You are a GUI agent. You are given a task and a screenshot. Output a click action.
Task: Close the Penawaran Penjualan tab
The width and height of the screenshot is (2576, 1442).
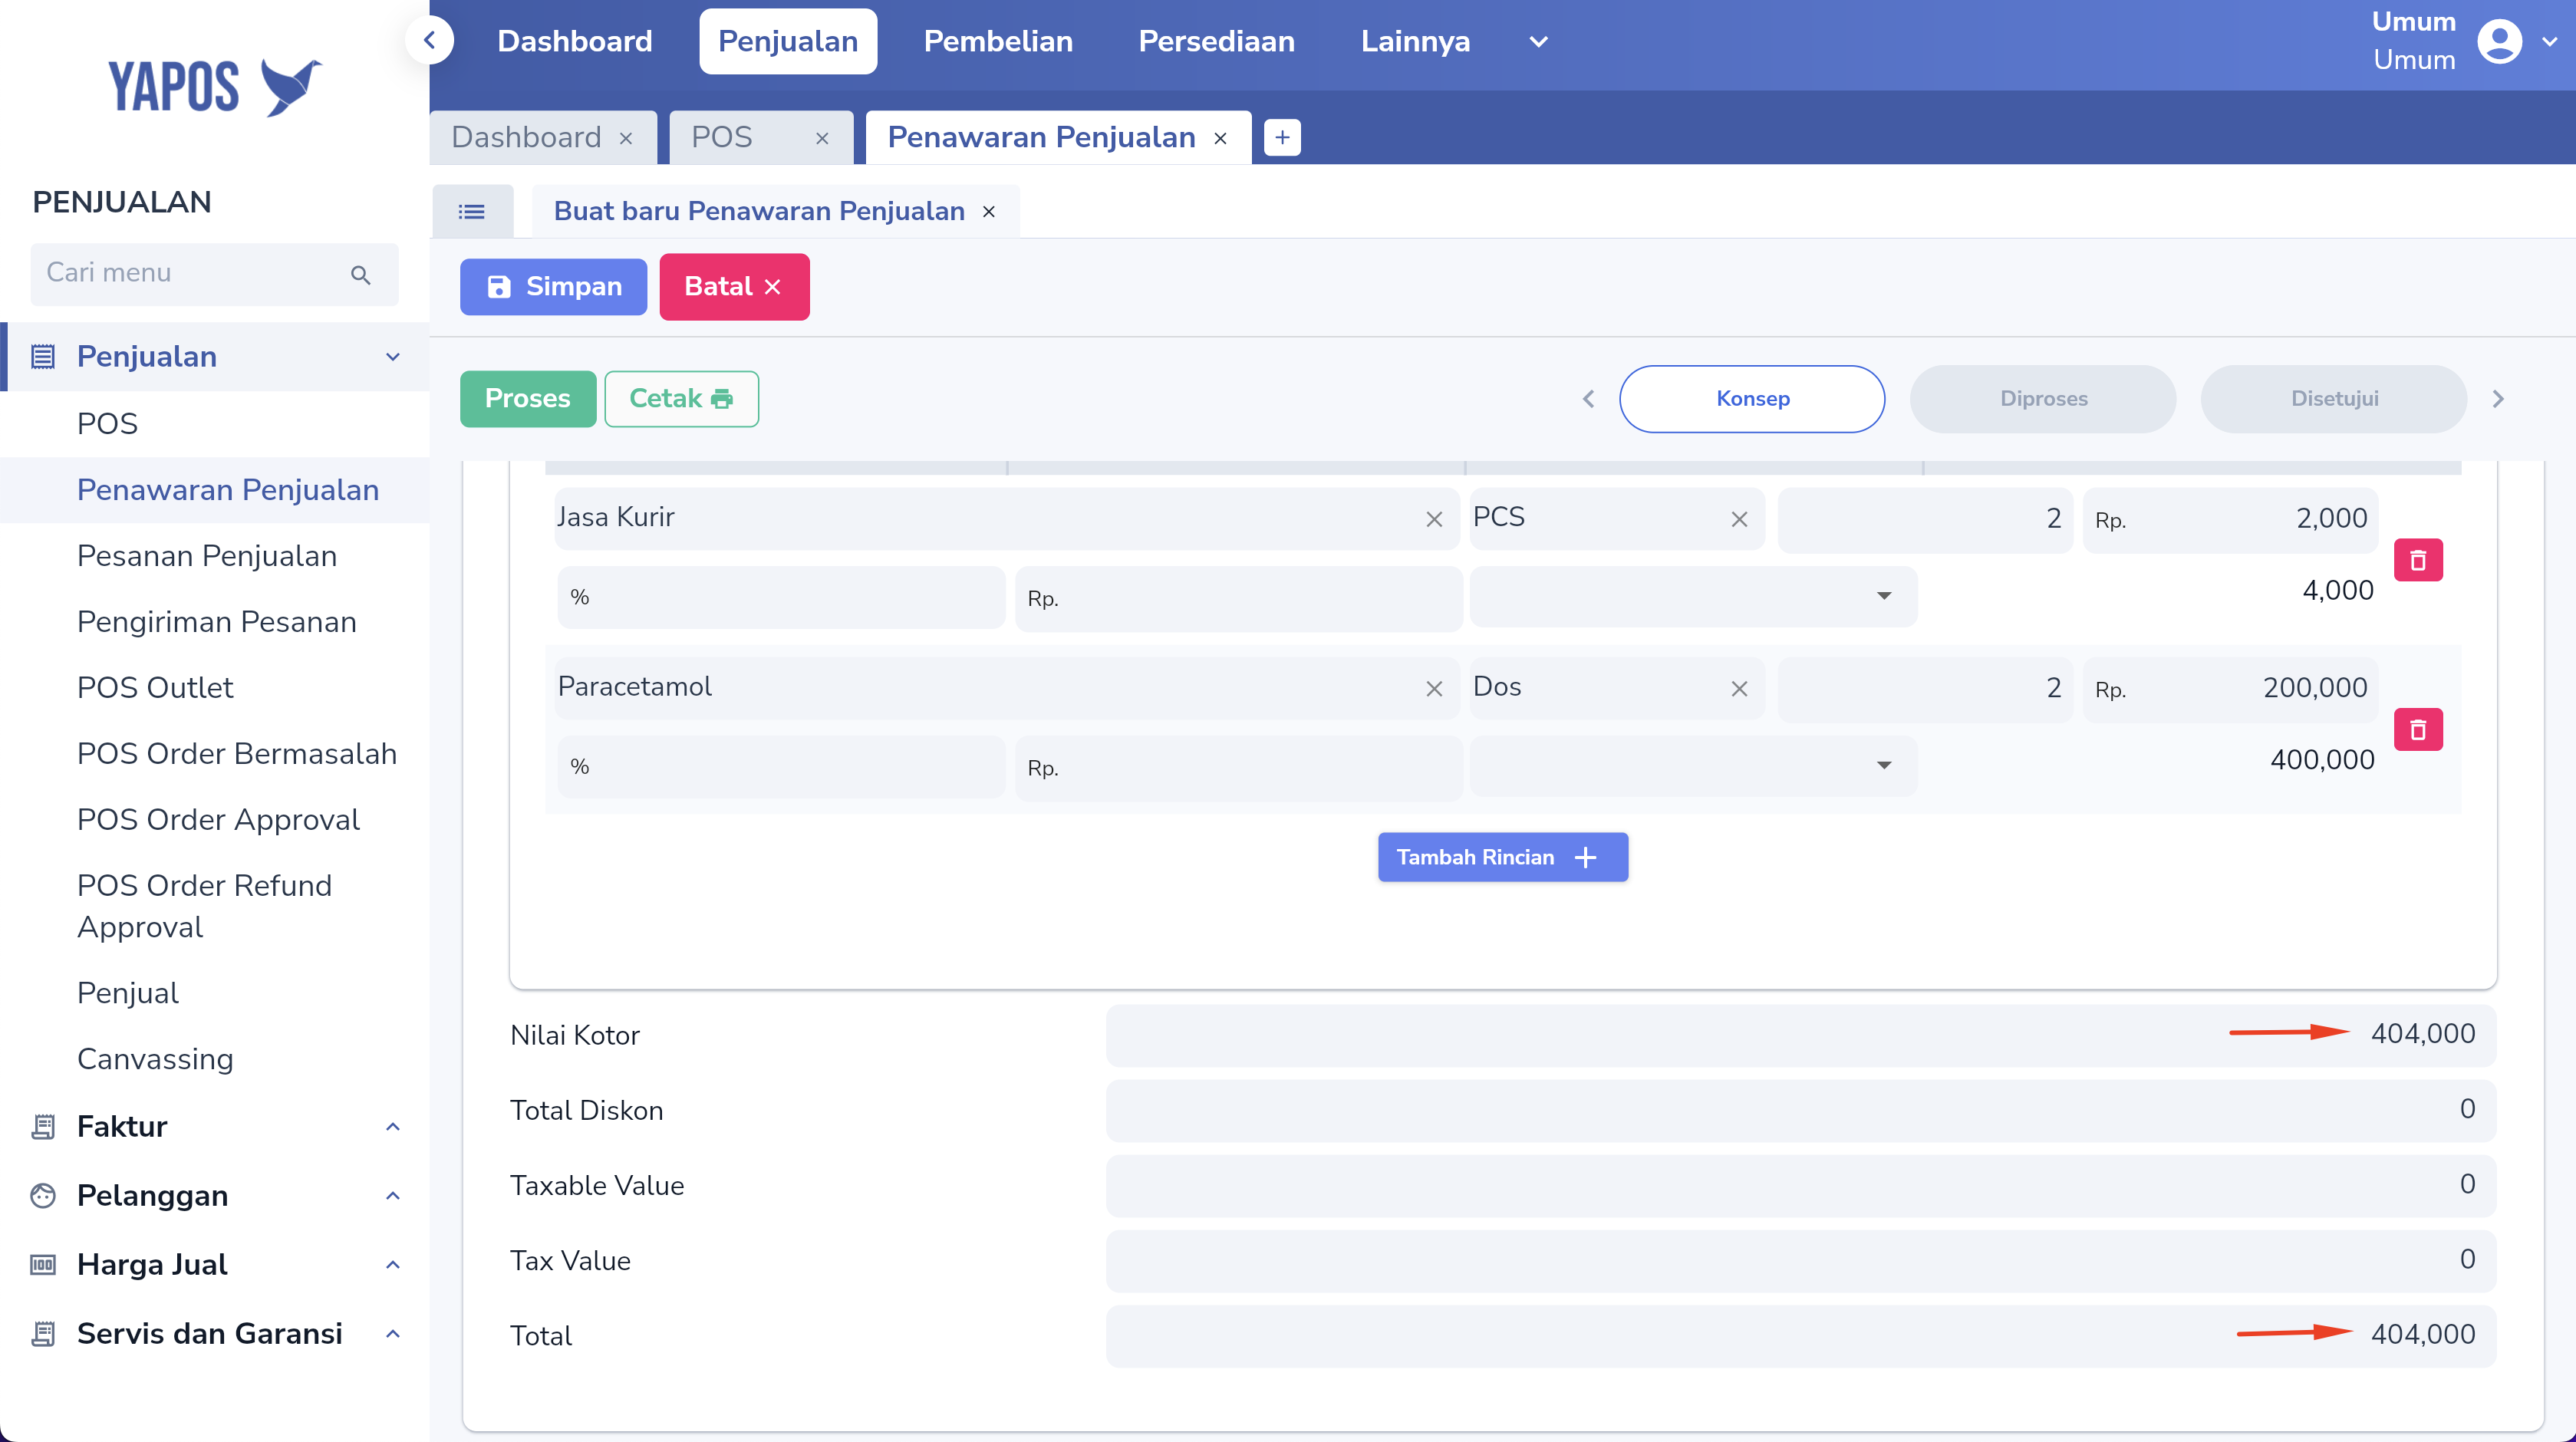point(1220,139)
